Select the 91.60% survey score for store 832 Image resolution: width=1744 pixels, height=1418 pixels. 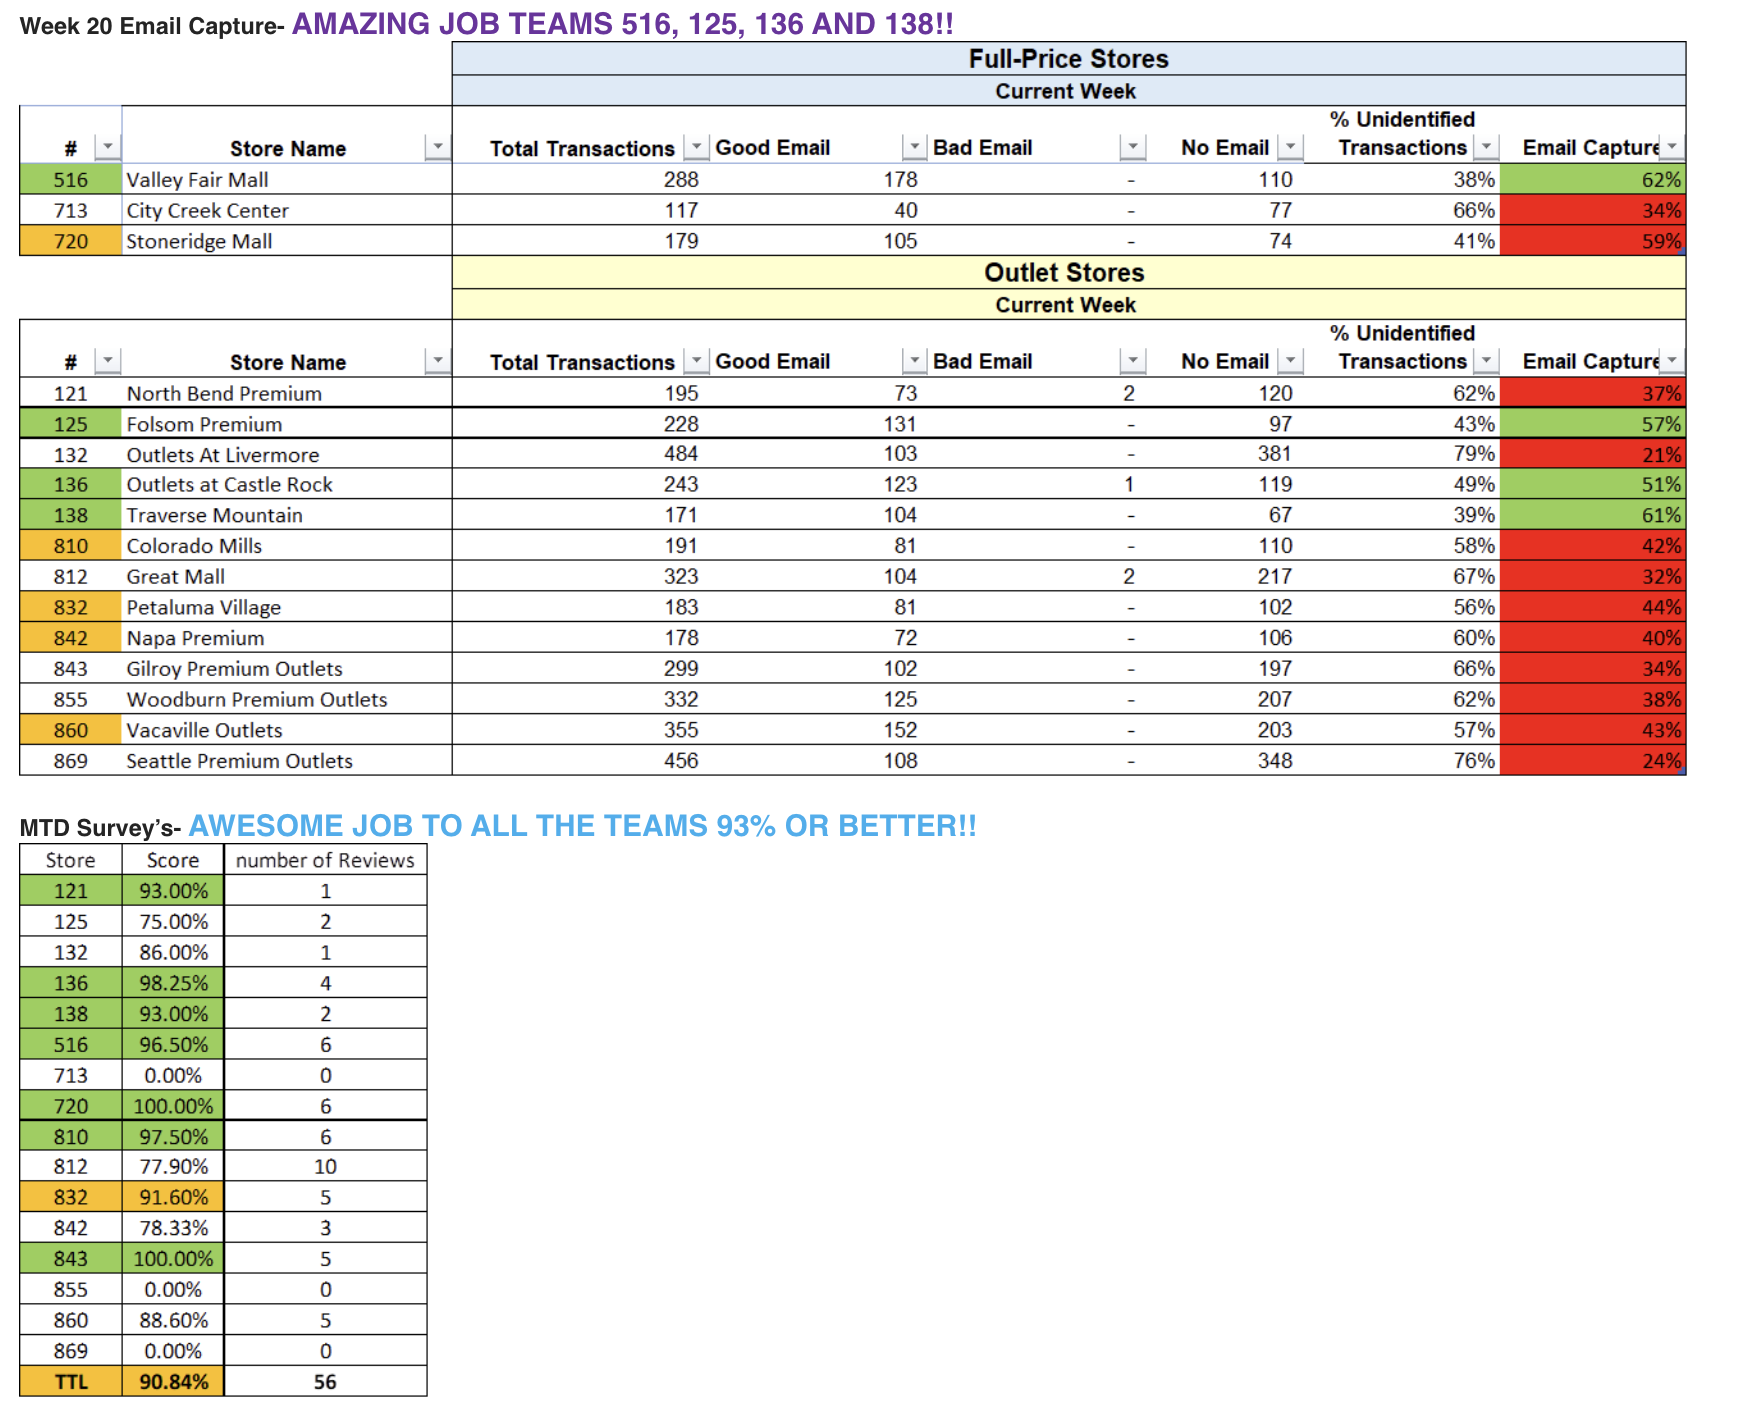tap(173, 1197)
